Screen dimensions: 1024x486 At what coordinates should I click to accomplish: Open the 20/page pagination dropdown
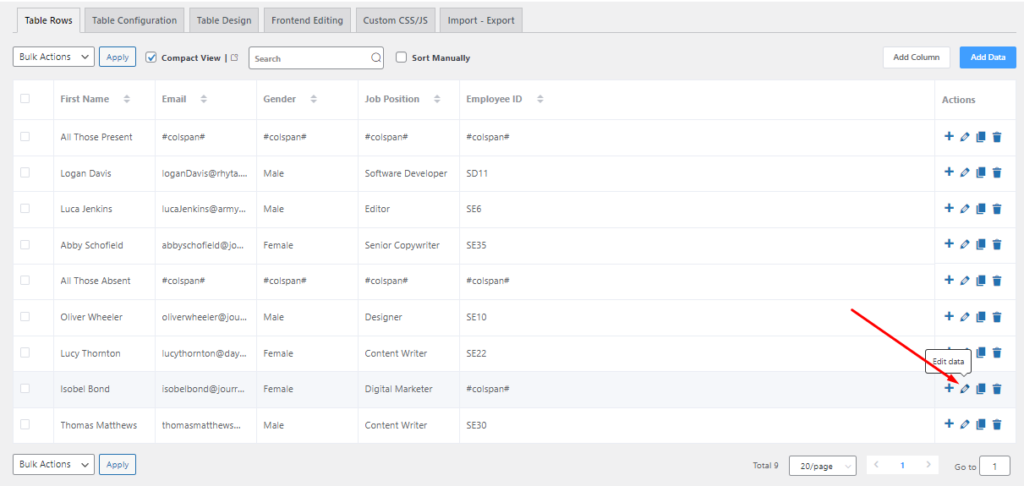pyautogui.click(x=823, y=466)
